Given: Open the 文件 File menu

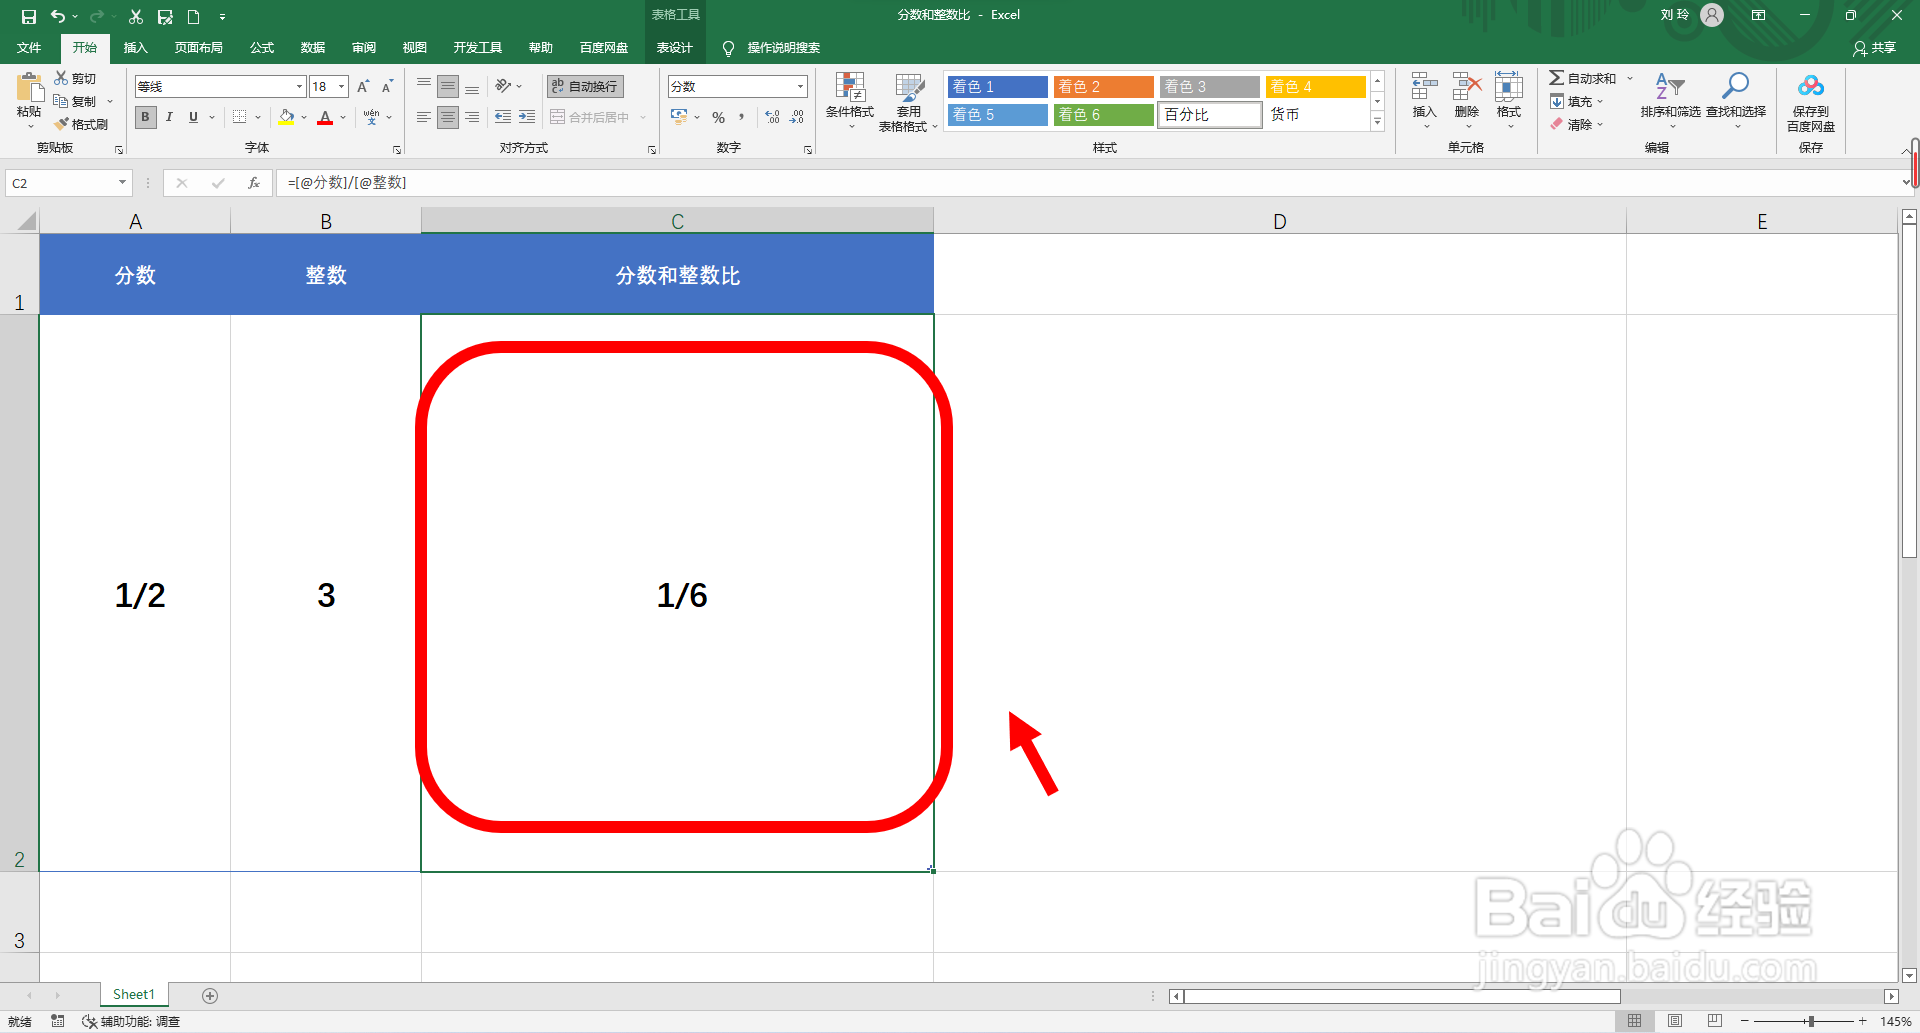Looking at the screenshot, I should [x=29, y=48].
